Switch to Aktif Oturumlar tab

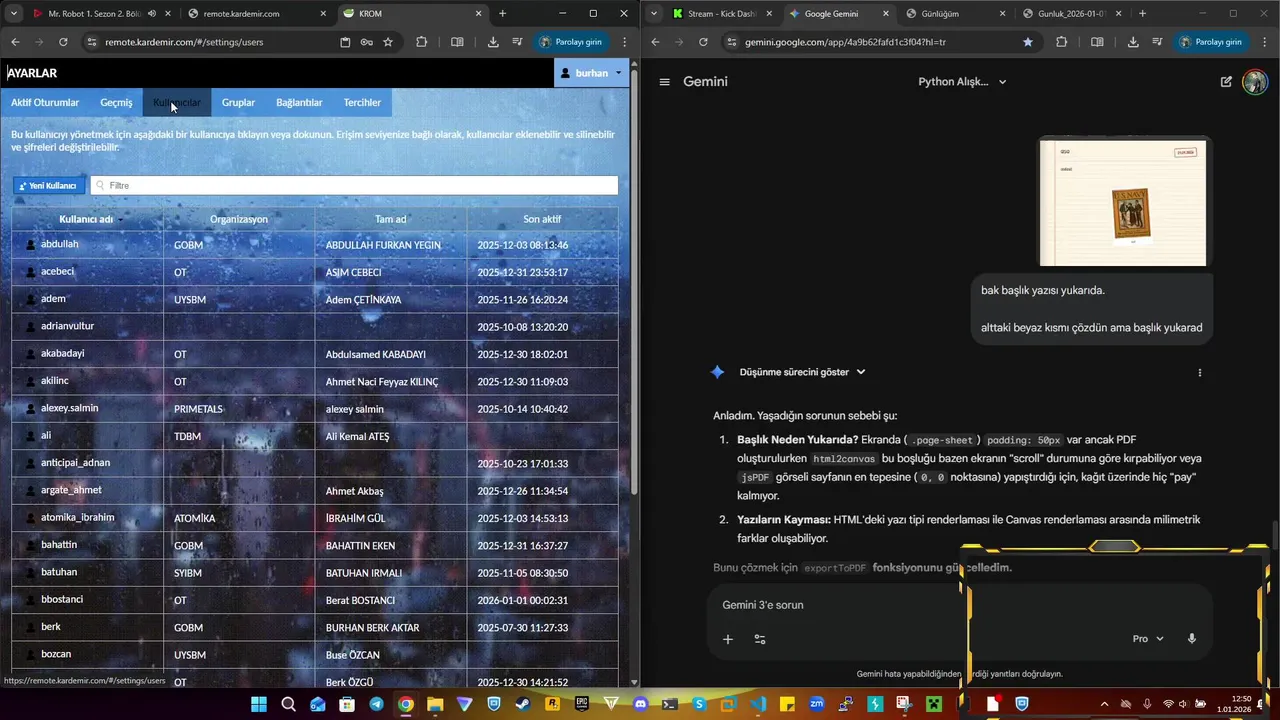point(45,102)
